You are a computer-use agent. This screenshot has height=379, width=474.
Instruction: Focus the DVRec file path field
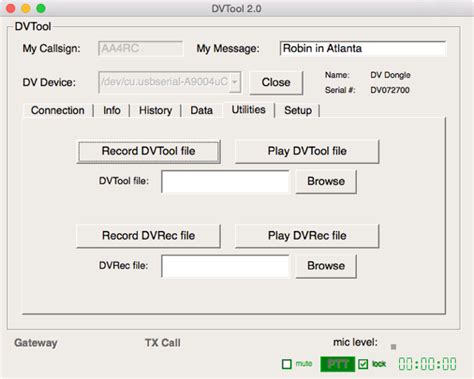tap(225, 266)
